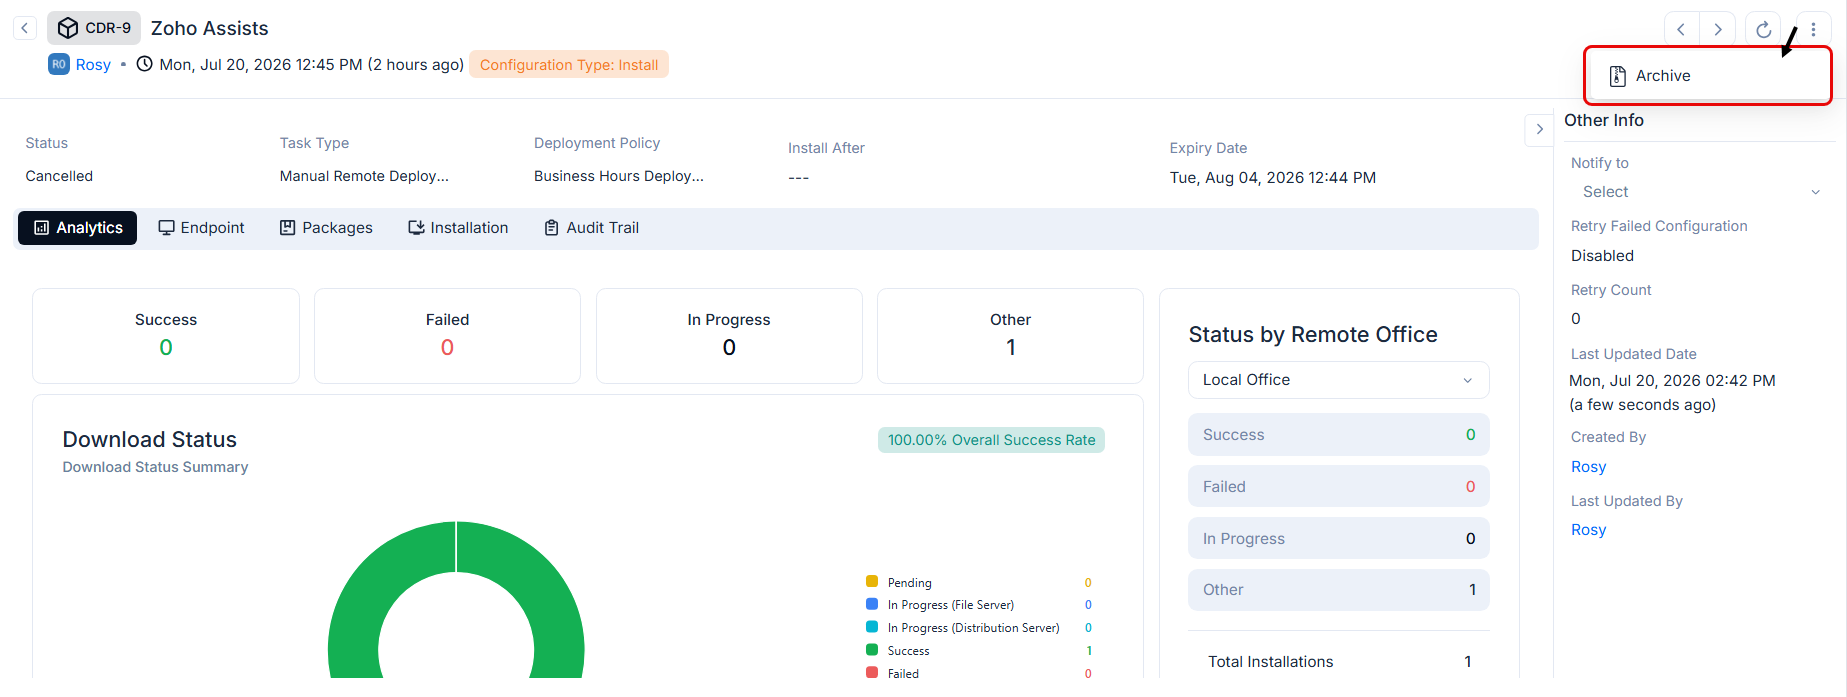Click the clock icon beside timestamp
The width and height of the screenshot is (1847, 697).
click(145, 64)
